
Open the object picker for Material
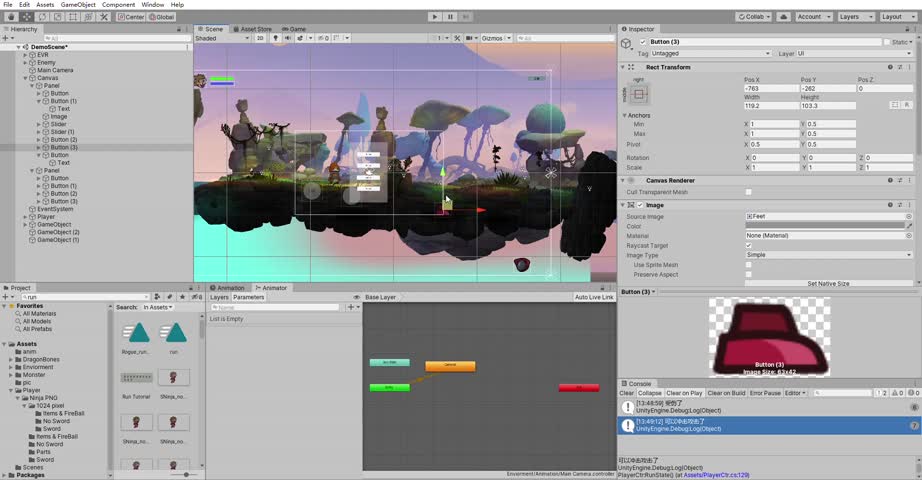click(x=909, y=235)
